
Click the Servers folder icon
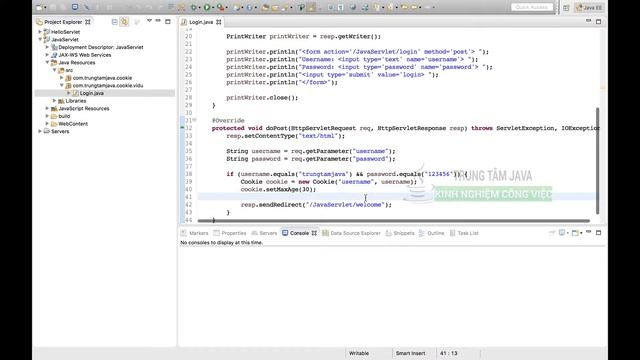point(47,131)
